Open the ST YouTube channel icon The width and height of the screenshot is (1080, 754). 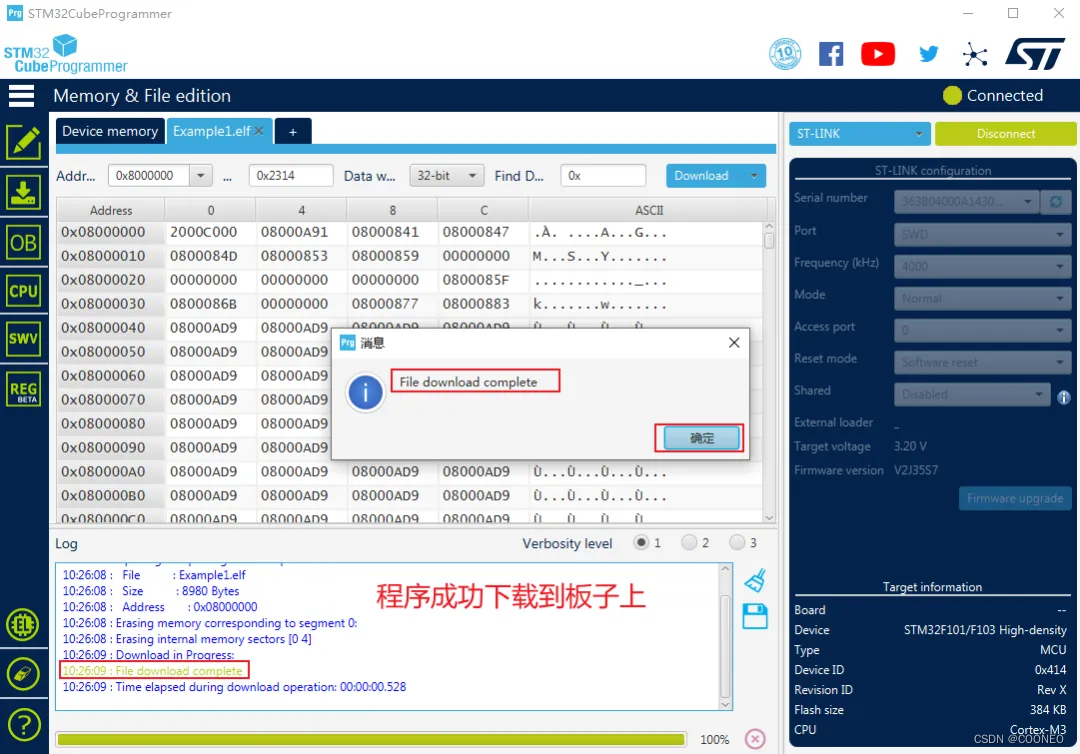[878, 54]
